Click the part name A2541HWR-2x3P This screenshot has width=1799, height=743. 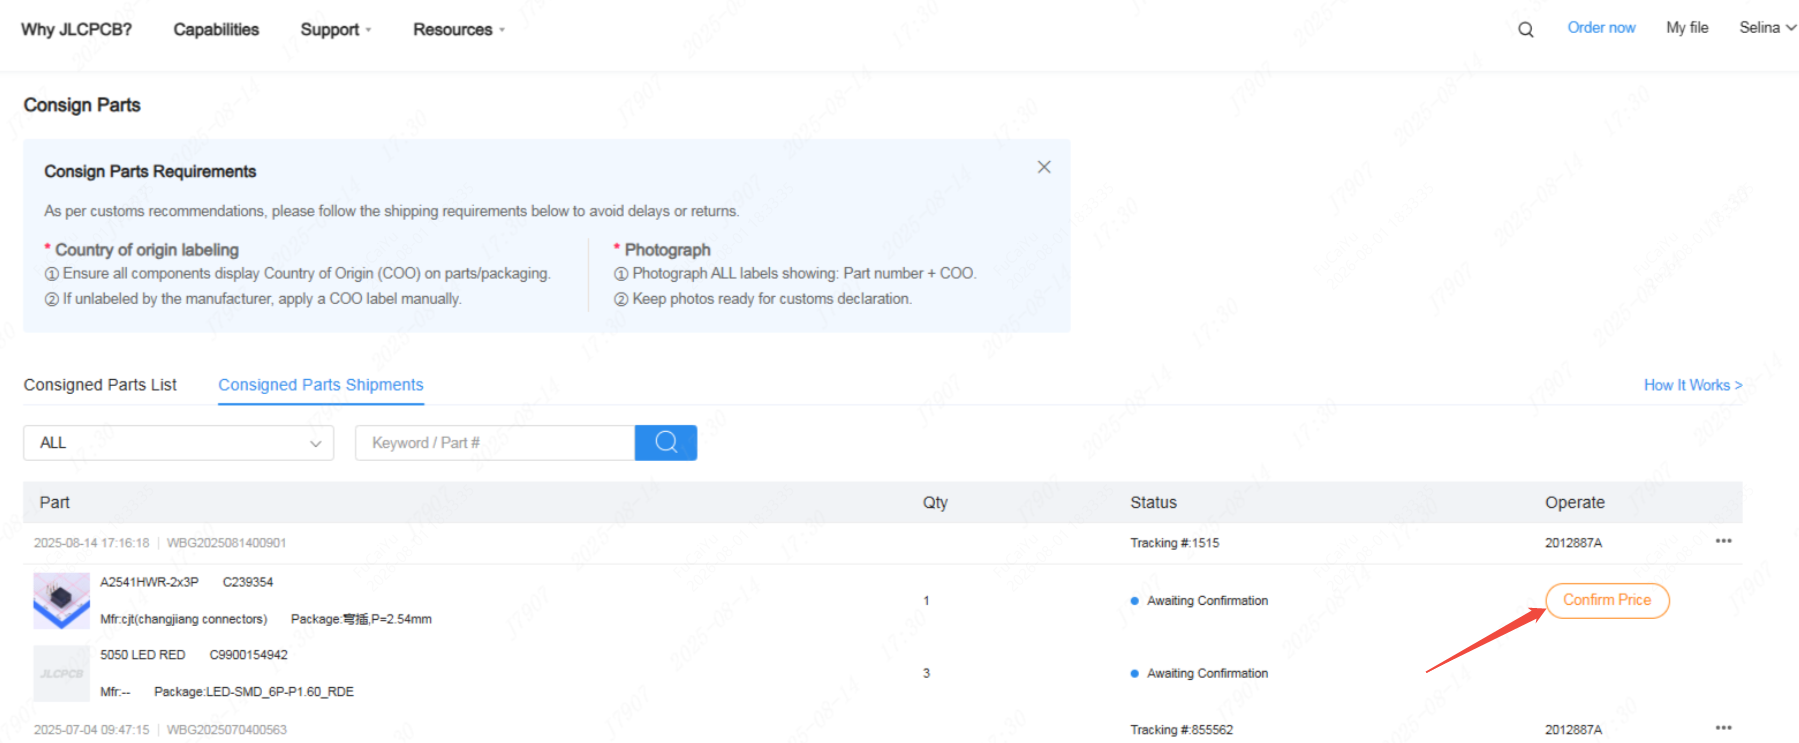(149, 582)
